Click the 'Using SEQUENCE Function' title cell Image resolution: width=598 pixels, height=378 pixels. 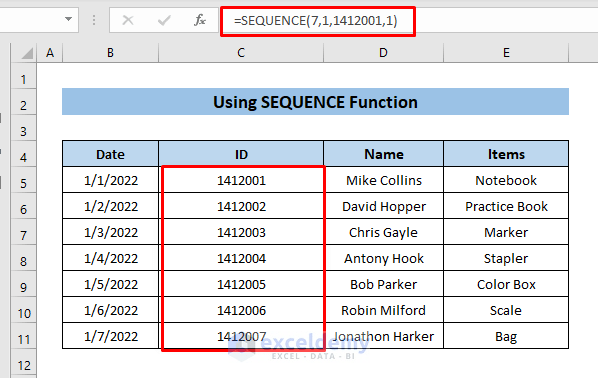click(315, 102)
